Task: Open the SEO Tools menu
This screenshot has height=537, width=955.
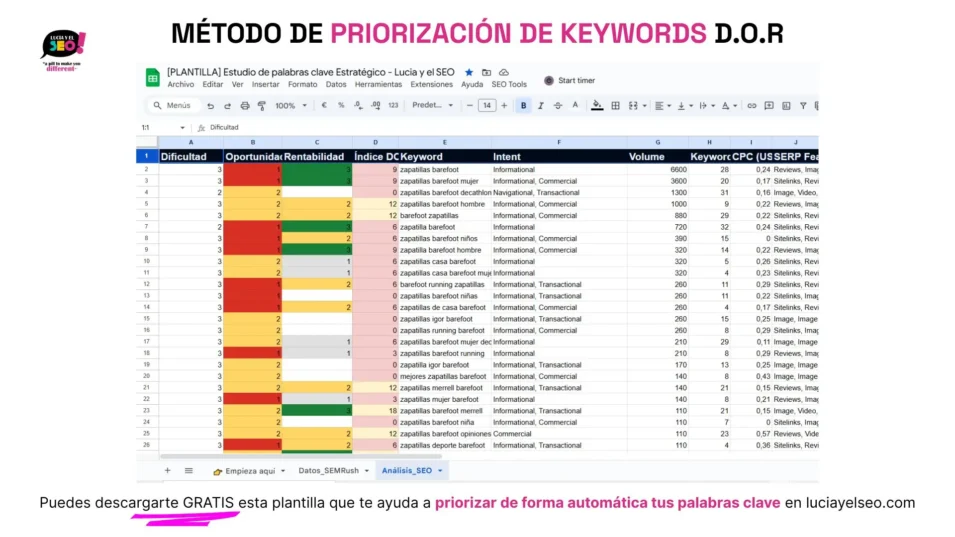Action: coord(509,85)
